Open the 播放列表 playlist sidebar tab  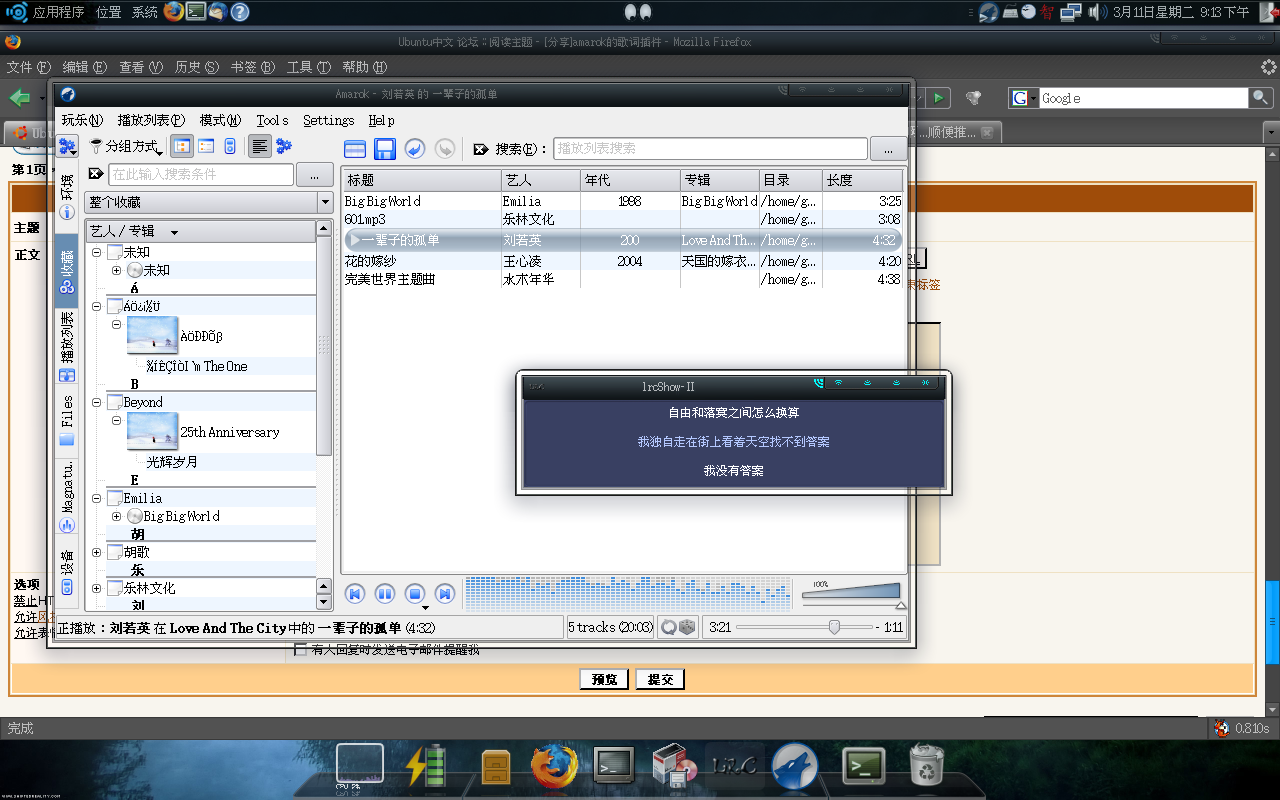[x=67, y=346]
